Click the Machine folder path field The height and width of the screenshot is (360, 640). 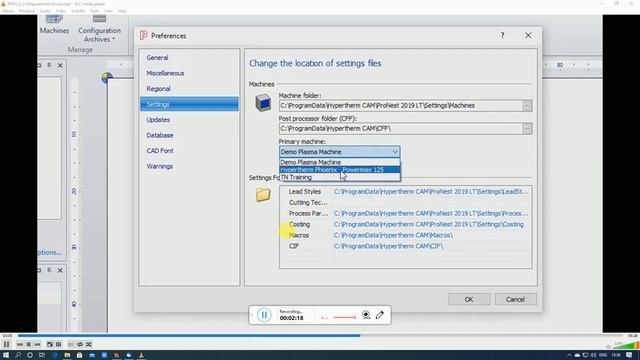(x=400, y=106)
